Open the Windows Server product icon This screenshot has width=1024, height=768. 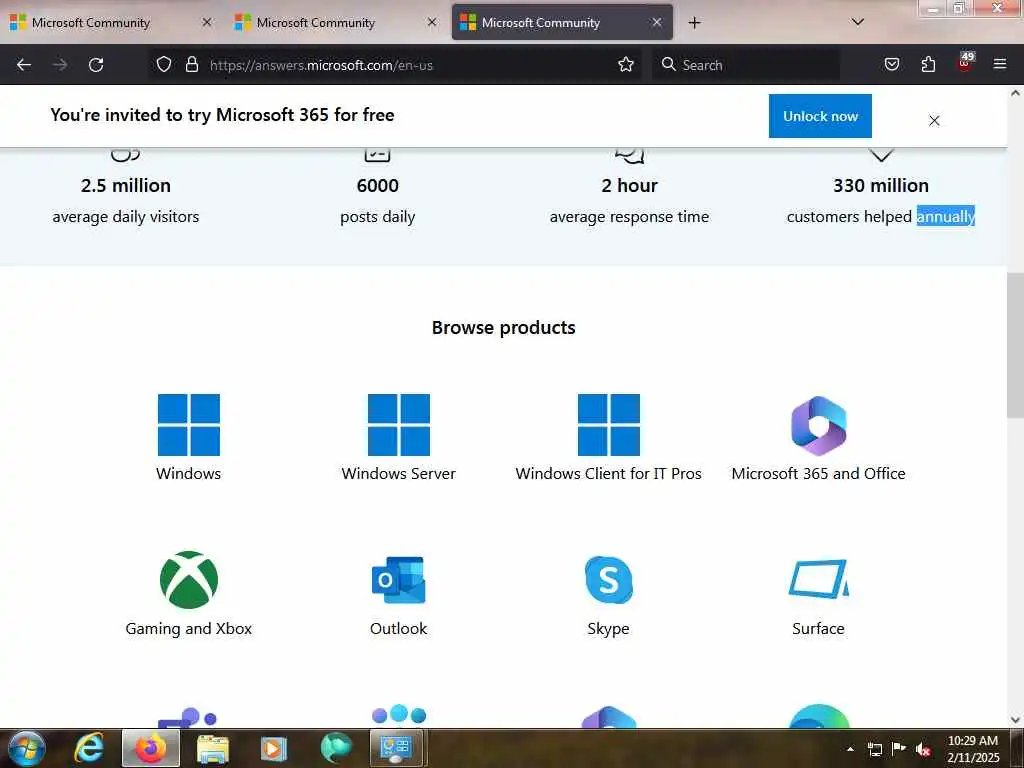click(398, 424)
